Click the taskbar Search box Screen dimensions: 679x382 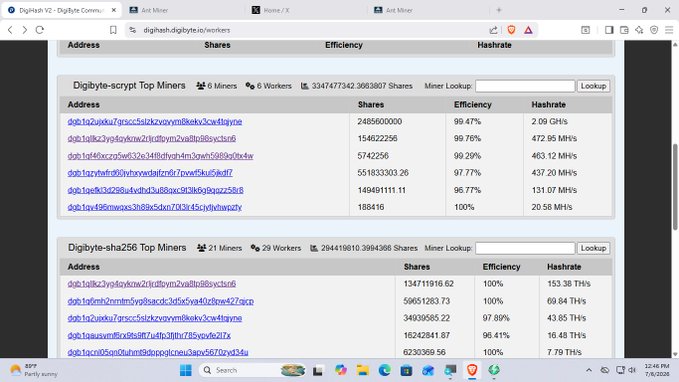point(253,370)
